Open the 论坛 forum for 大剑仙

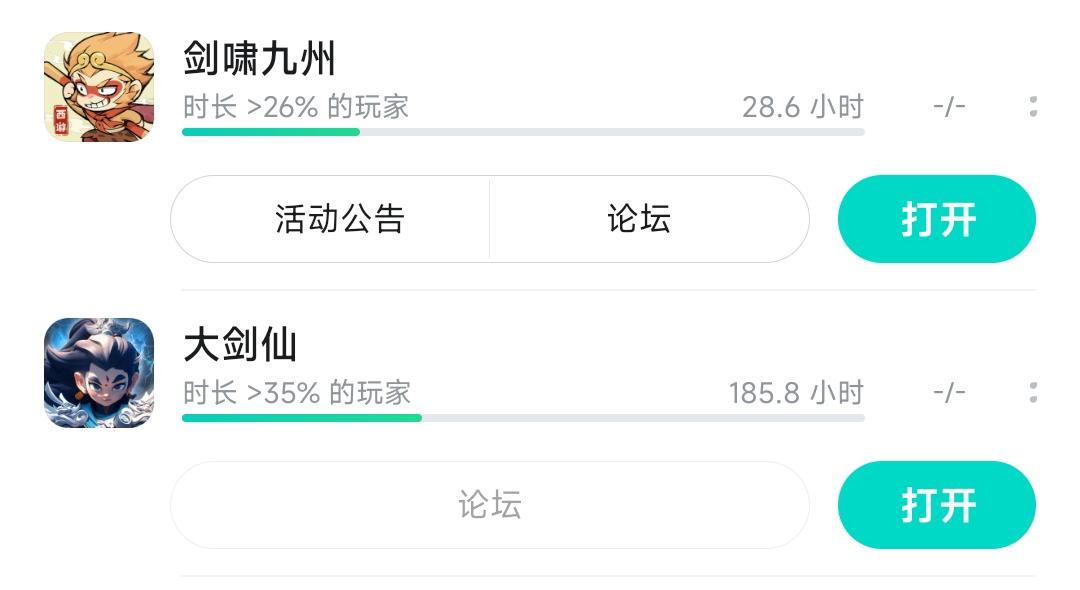(x=490, y=505)
